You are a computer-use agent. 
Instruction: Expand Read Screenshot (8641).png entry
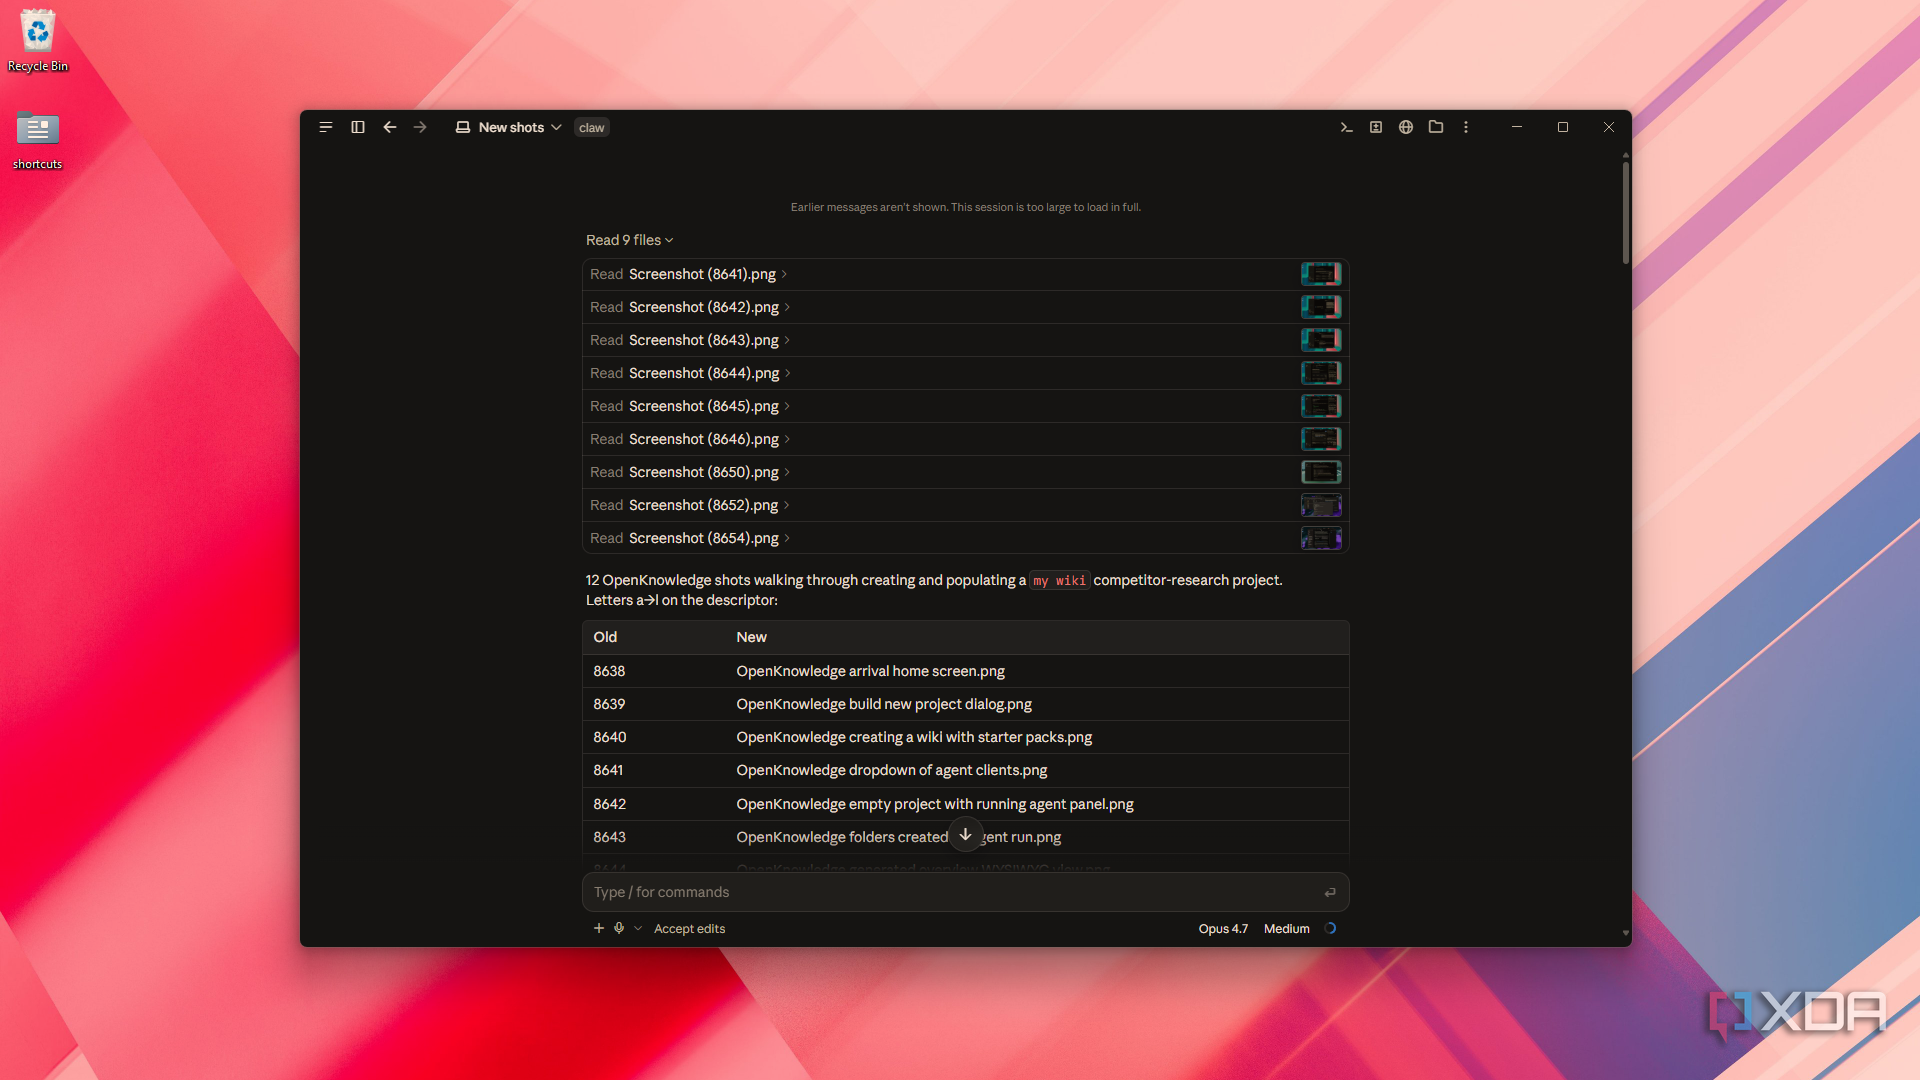pos(689,274)
